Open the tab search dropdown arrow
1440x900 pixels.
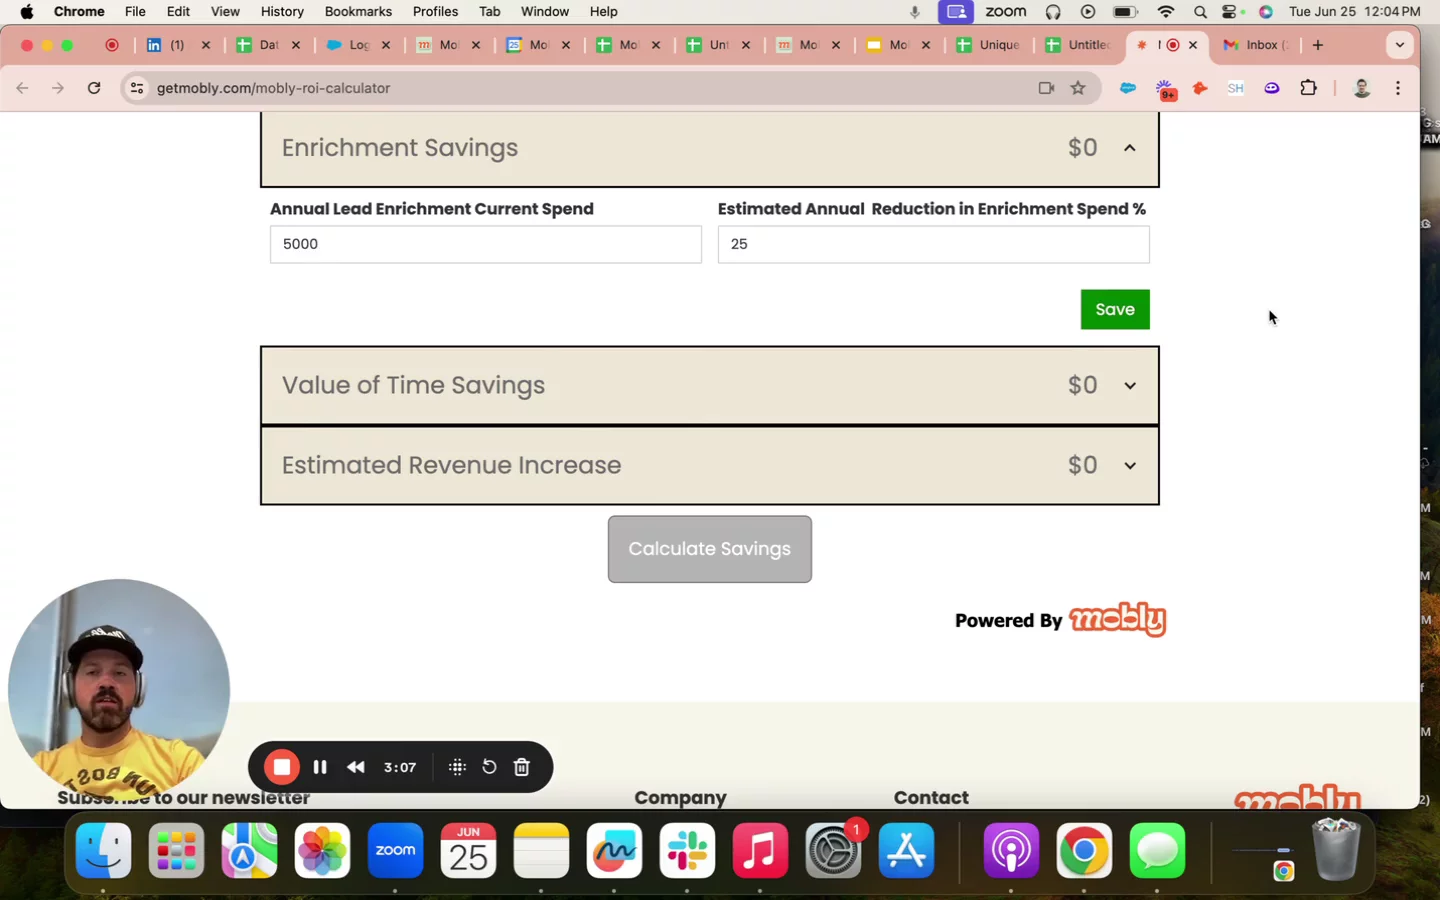[1400, 45]
